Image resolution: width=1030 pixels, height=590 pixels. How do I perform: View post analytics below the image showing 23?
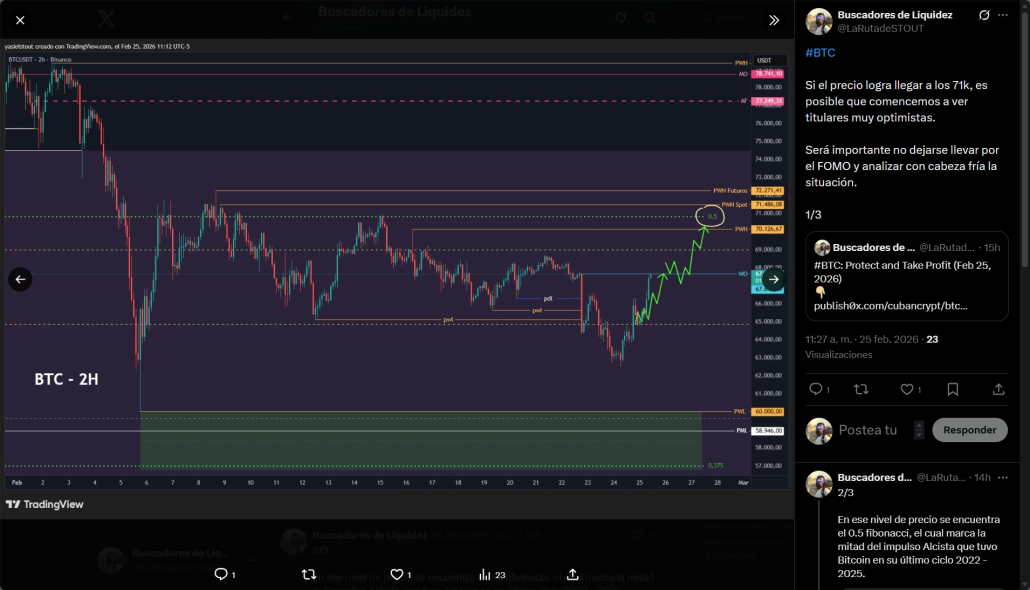(492, 574)
